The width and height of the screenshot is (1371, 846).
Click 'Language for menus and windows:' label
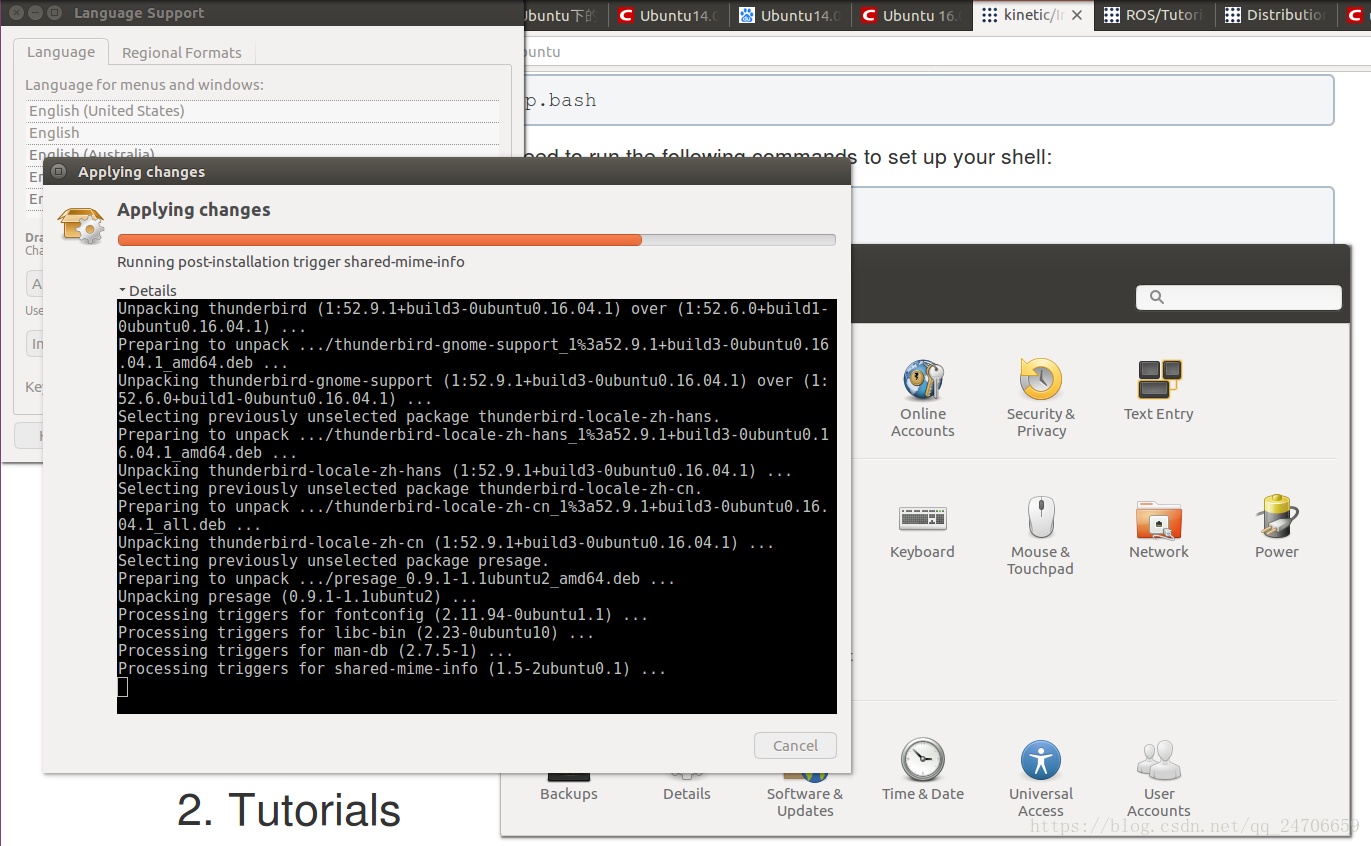click(144, 85)
